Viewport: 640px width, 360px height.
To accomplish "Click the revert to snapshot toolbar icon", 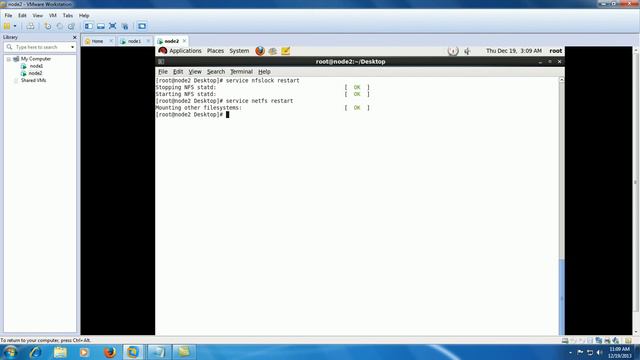I will coord(60,26).
